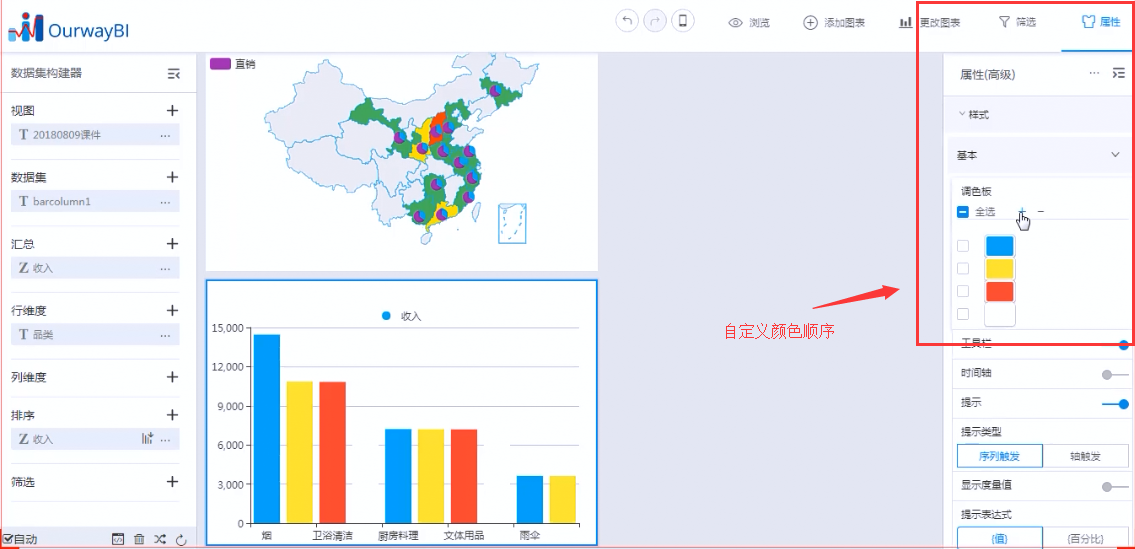Switch to the 筛选 tab
This screenshot has width=1135, height=549.
[x=1017, y=22]
